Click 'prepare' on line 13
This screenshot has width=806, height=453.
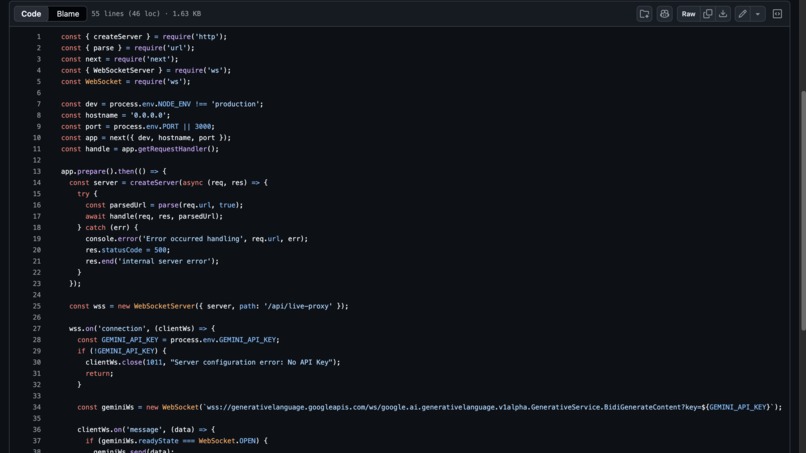(x=91, y=171)
